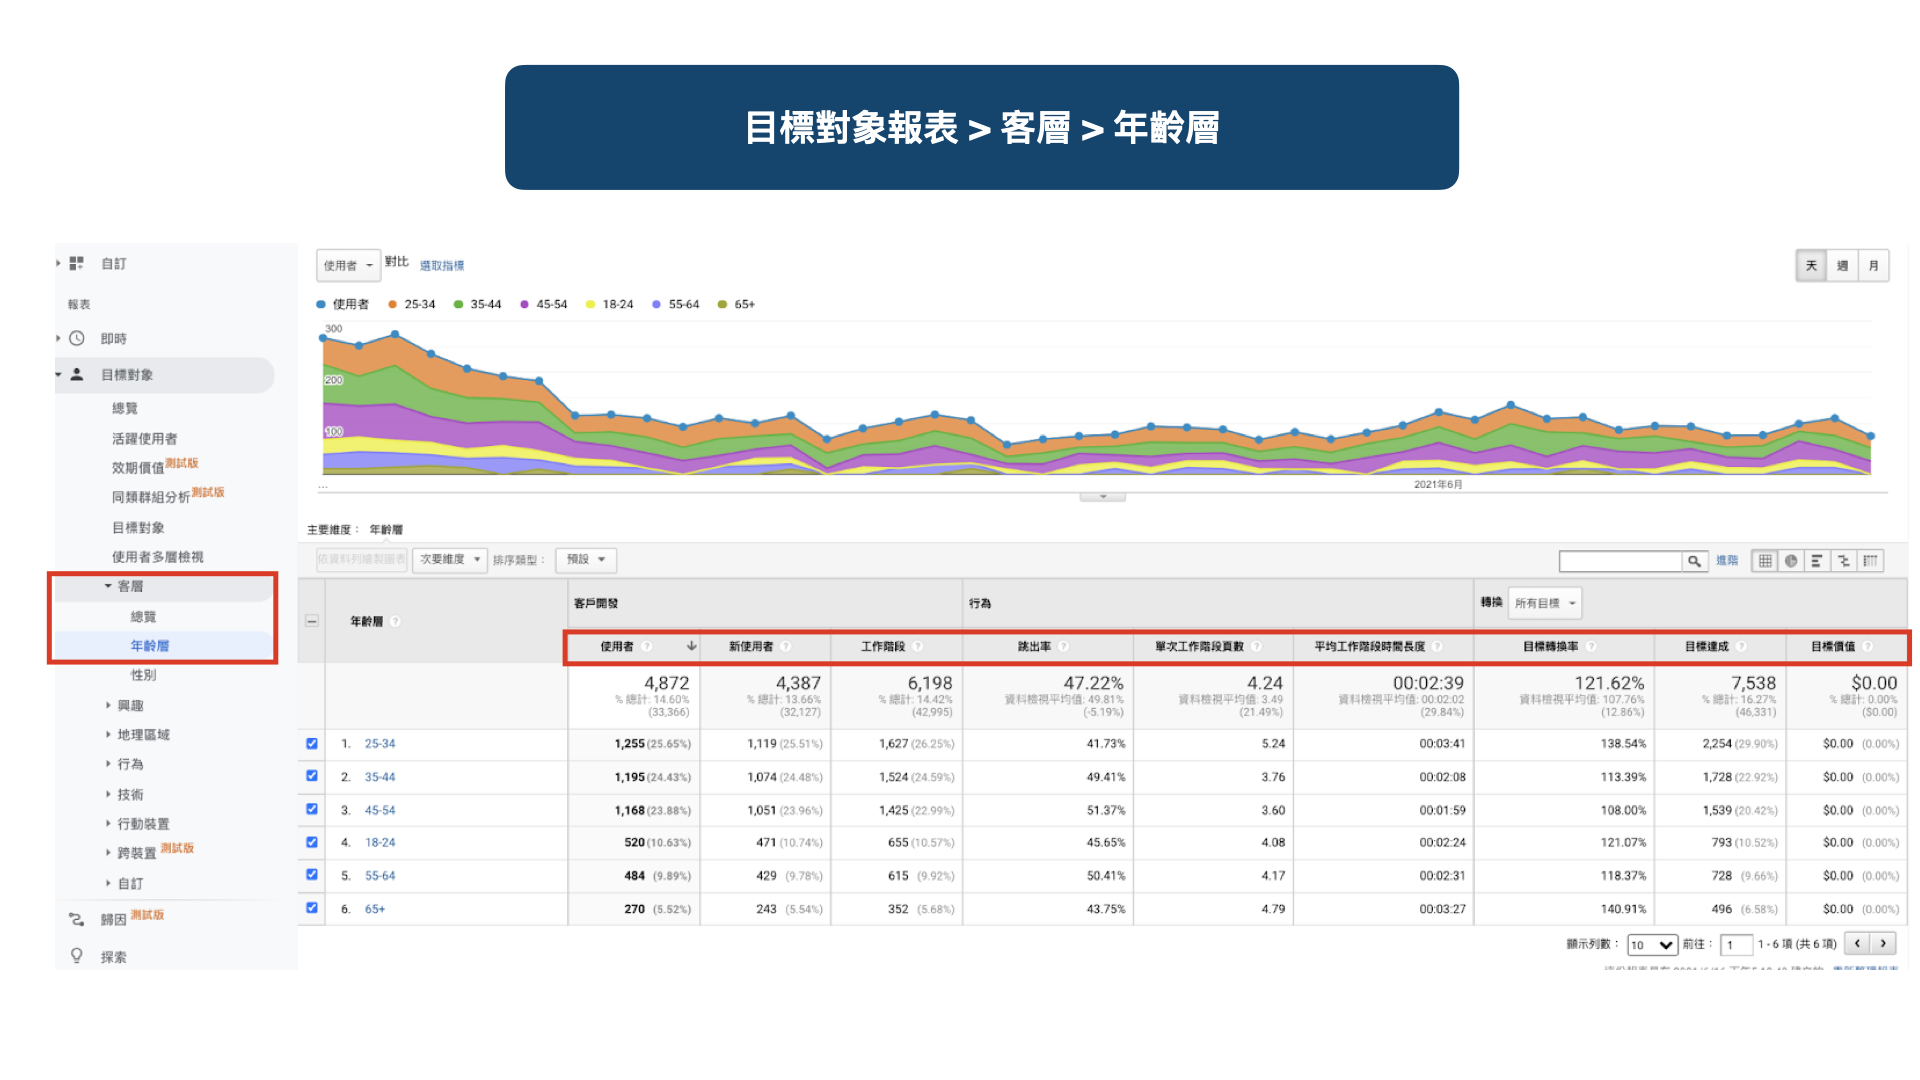1920x1080 pixels.
Task: Select the data table view icon
Action: pos(1765,561)
